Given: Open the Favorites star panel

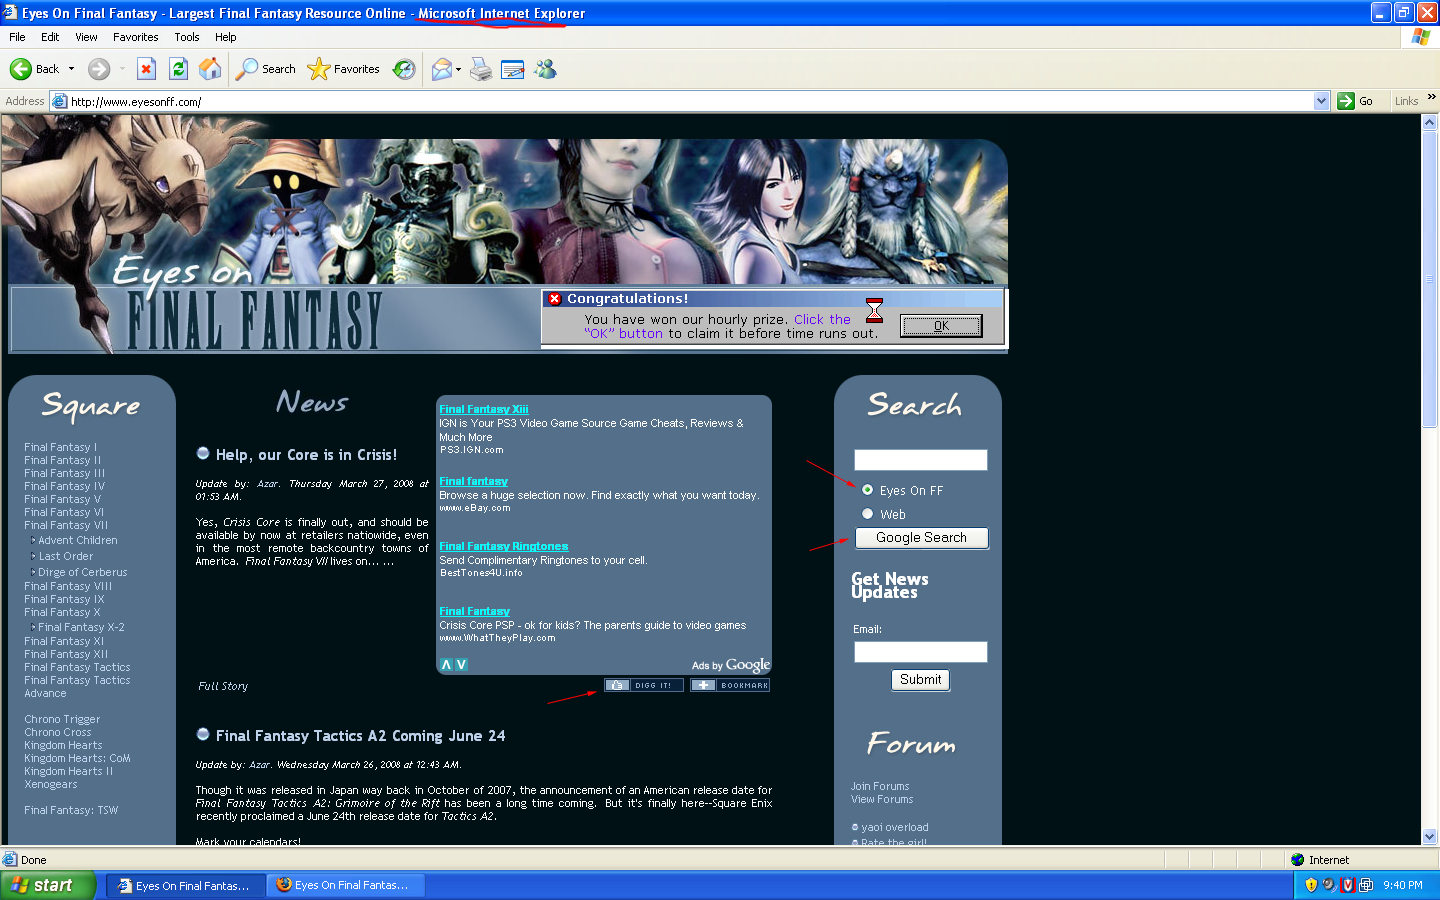Looking at the screenshot, I should click(343, 69).
